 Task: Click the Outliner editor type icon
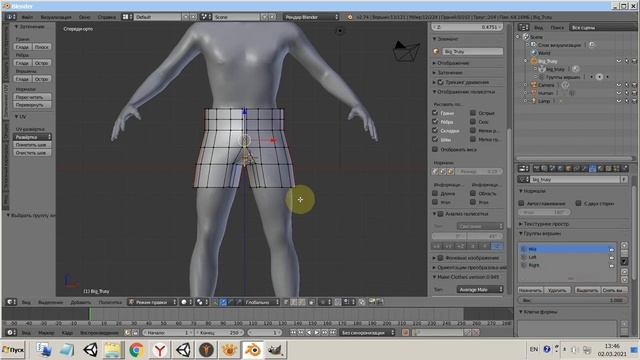523,27
